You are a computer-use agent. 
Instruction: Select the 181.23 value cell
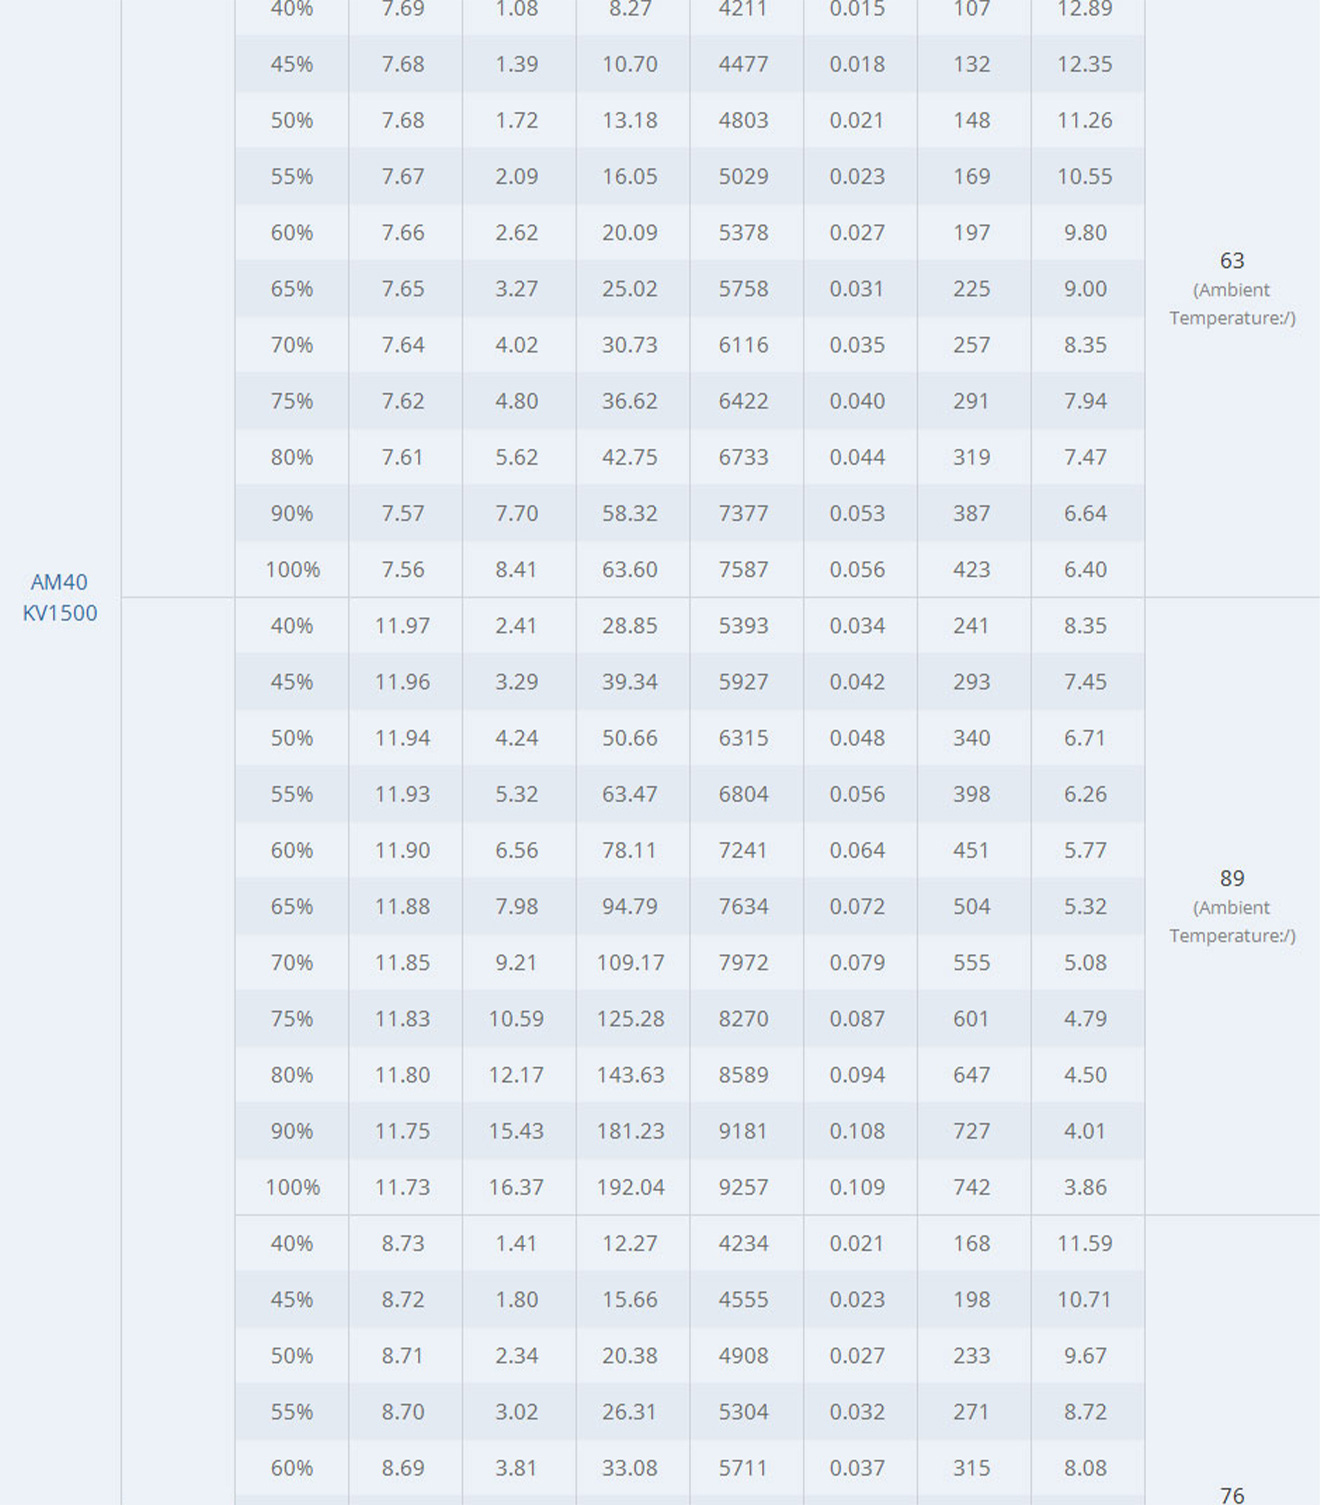630,1131
